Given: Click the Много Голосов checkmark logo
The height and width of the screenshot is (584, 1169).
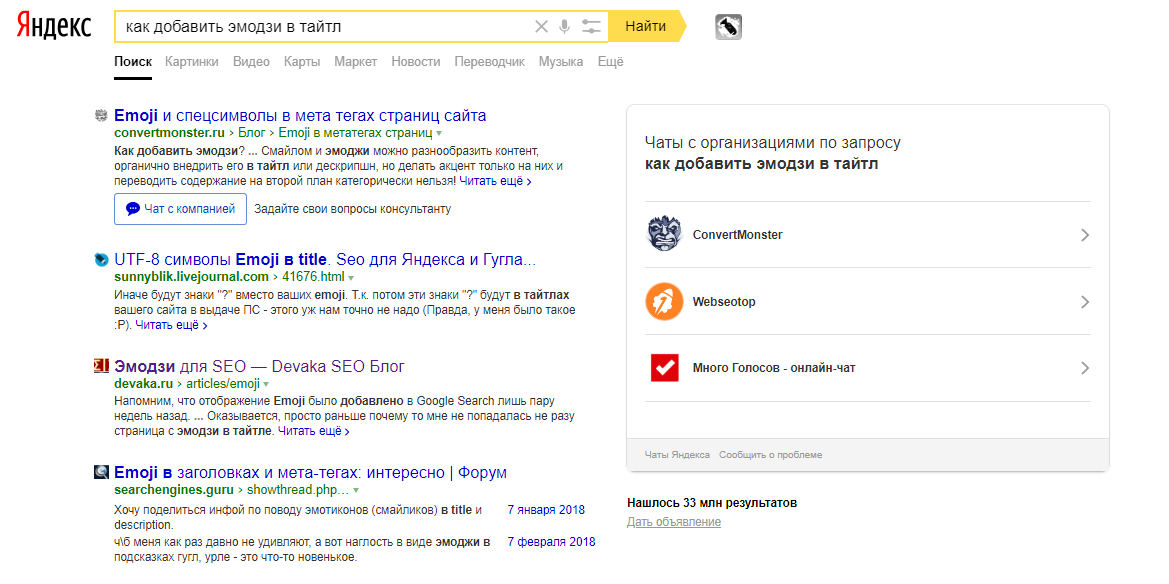Looking at the screenshot, I should (x=664, y=368).
